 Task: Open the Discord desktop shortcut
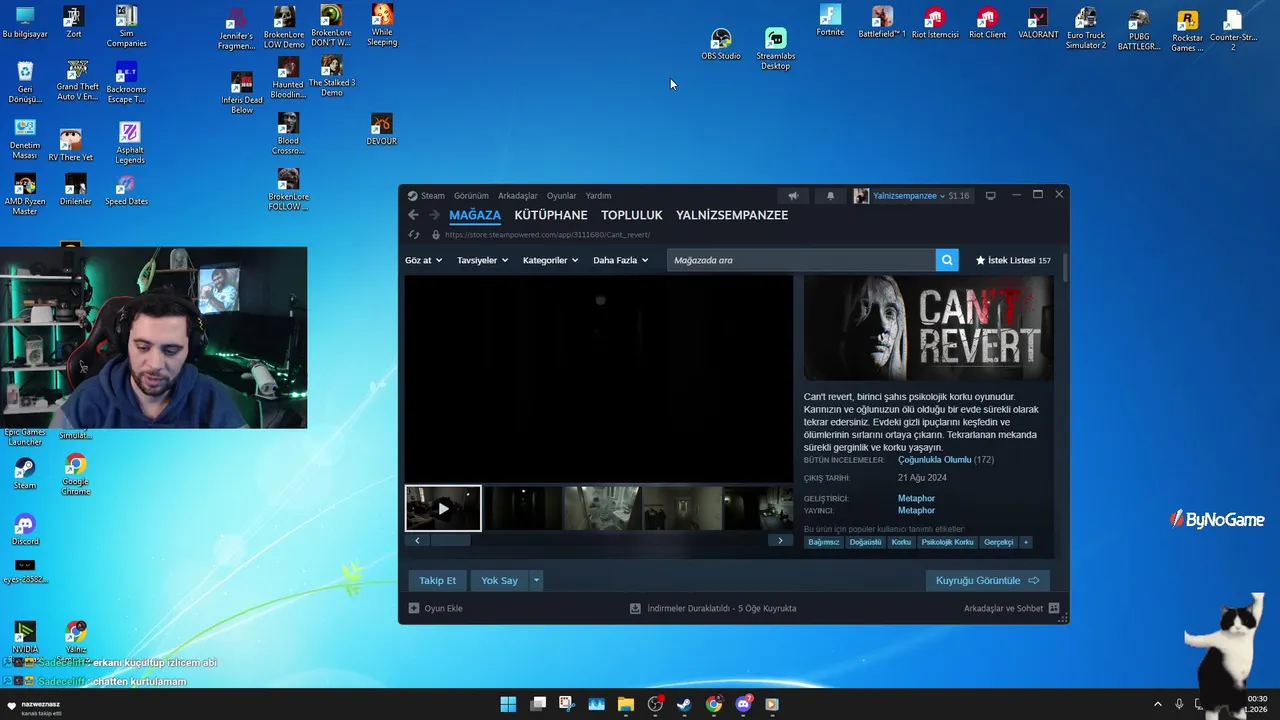click(x=25, y=530)
